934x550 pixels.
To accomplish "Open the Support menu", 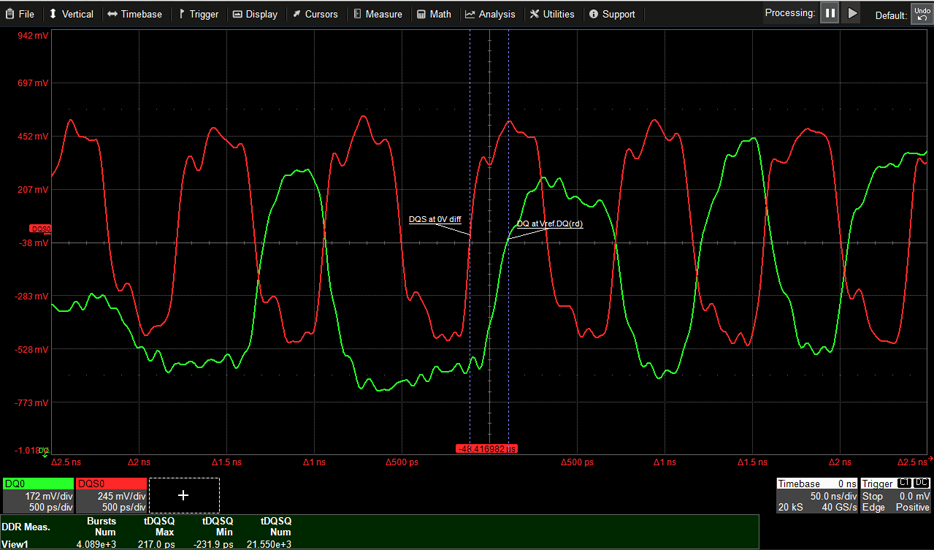I will [x=612, y=14].
